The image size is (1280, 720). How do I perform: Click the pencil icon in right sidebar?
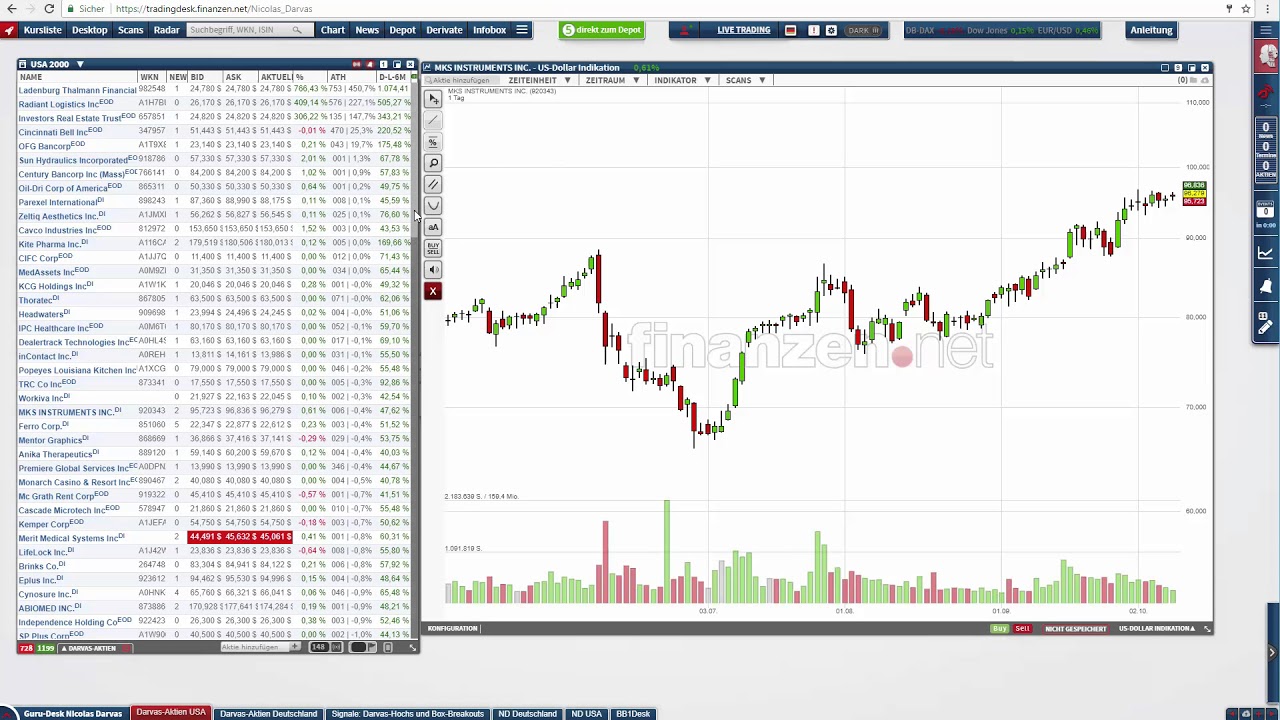1265,327
